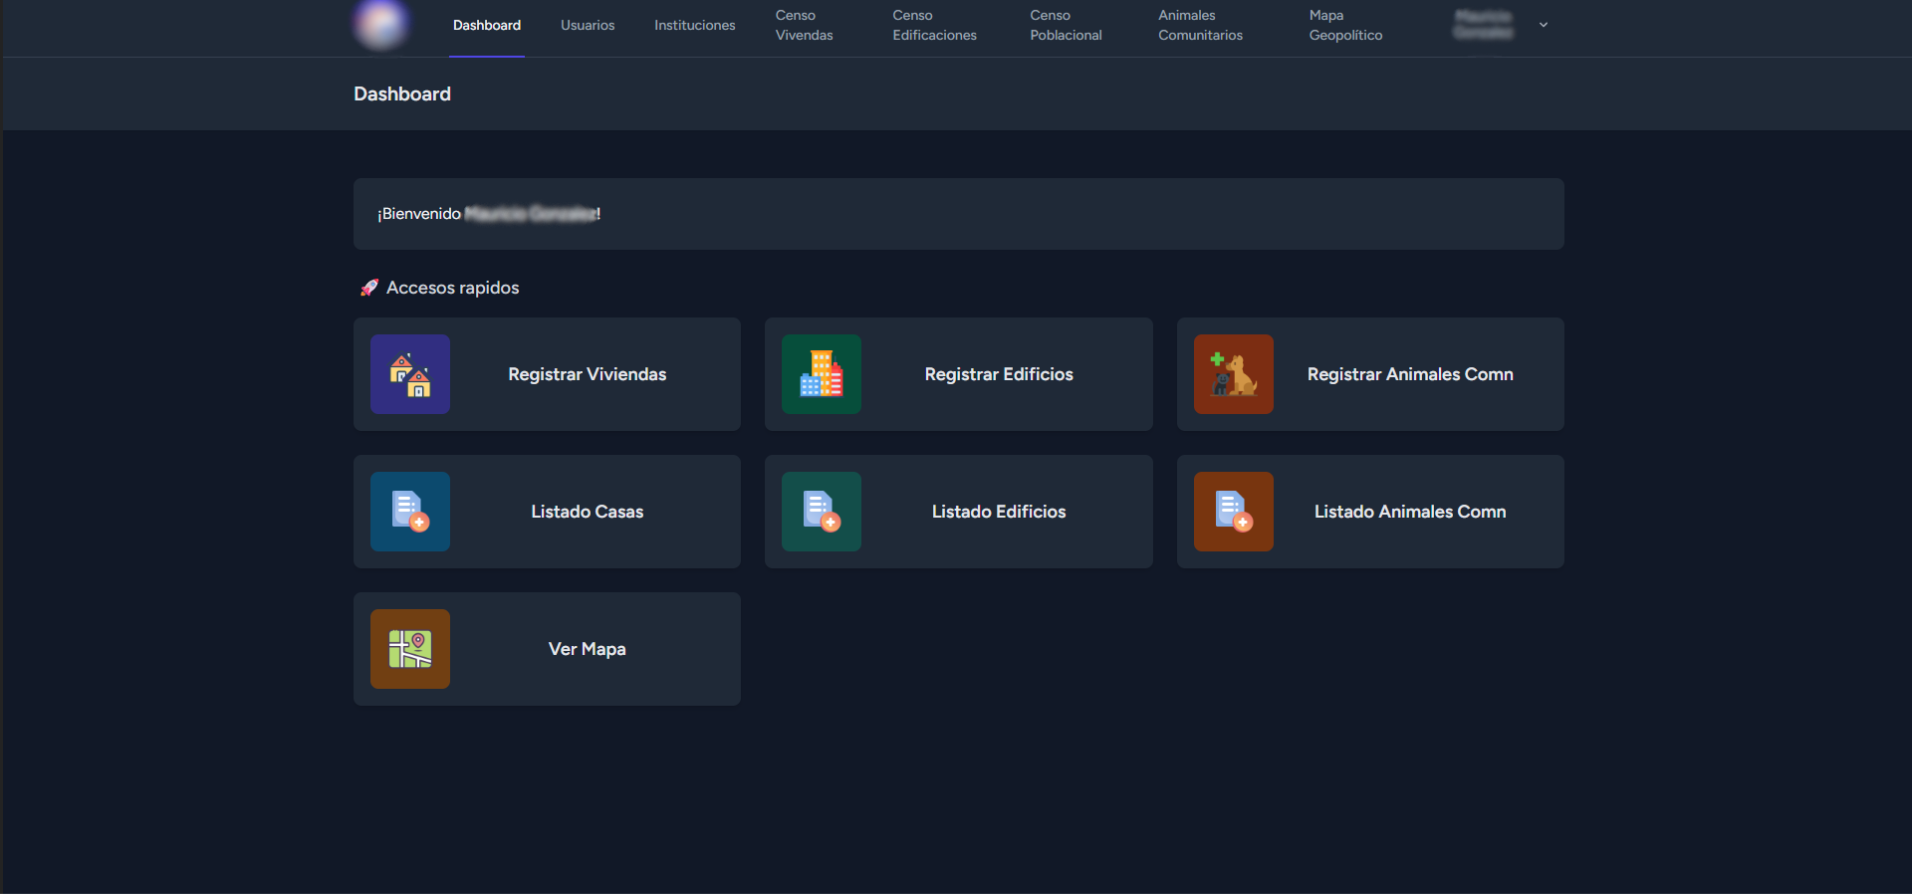Go to Censo Poblacional section
The image size is (1914, 894).
coord(1065,25)
